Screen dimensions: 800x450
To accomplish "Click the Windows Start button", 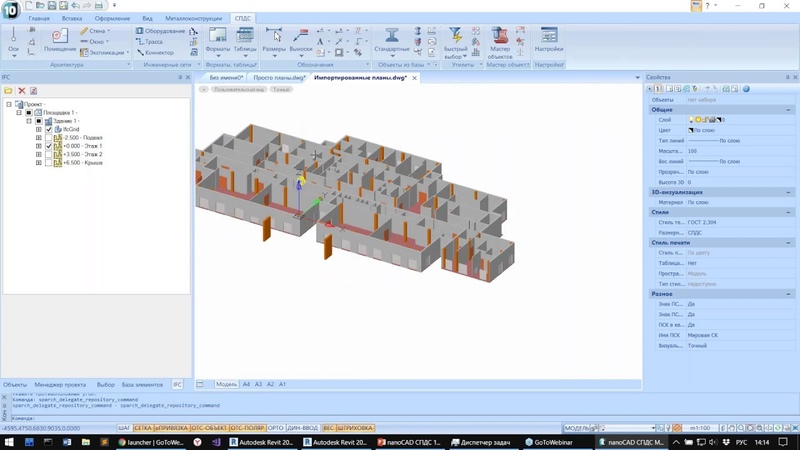I will (x=9, y=442).
